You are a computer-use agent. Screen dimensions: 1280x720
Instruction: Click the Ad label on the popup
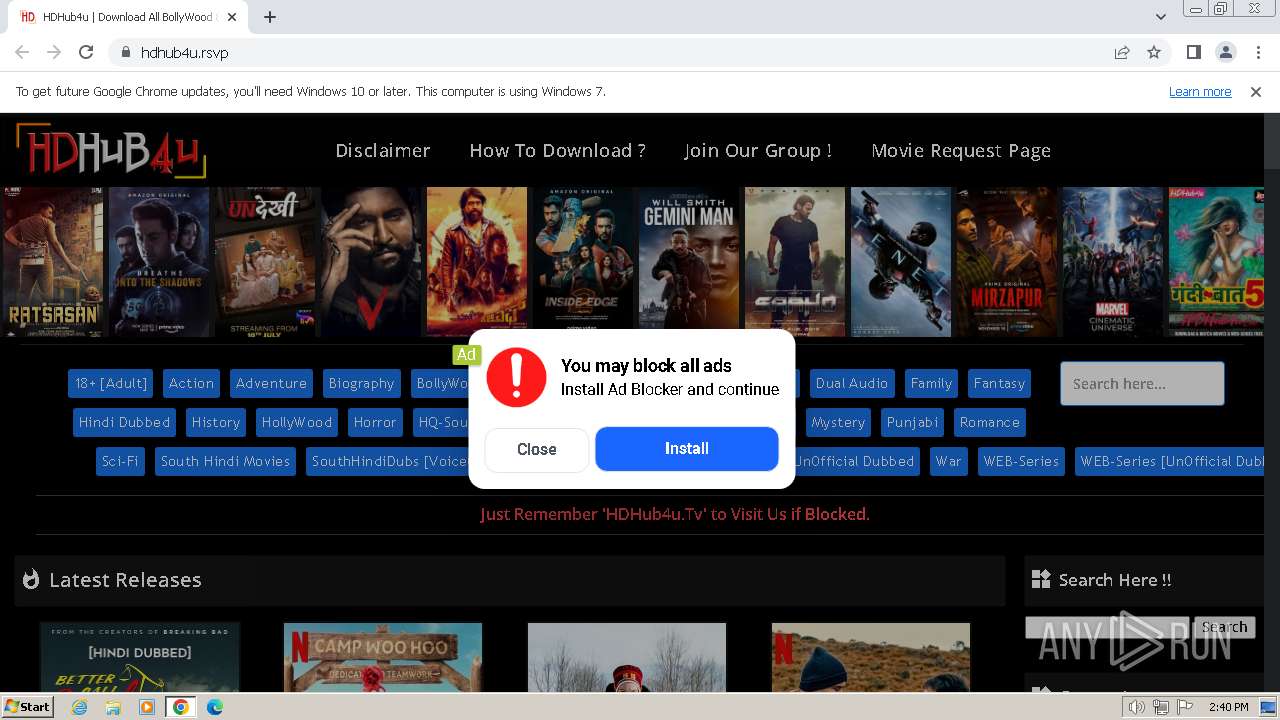click(466, 355)
